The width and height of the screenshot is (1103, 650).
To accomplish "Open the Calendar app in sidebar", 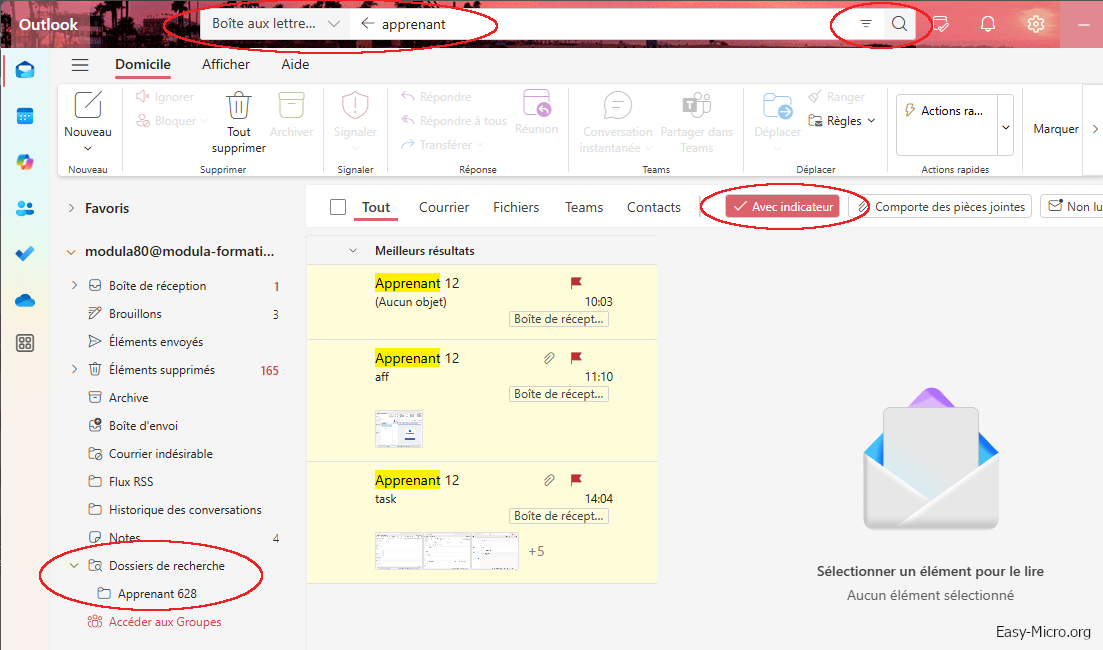I will [x=25, y=116].
